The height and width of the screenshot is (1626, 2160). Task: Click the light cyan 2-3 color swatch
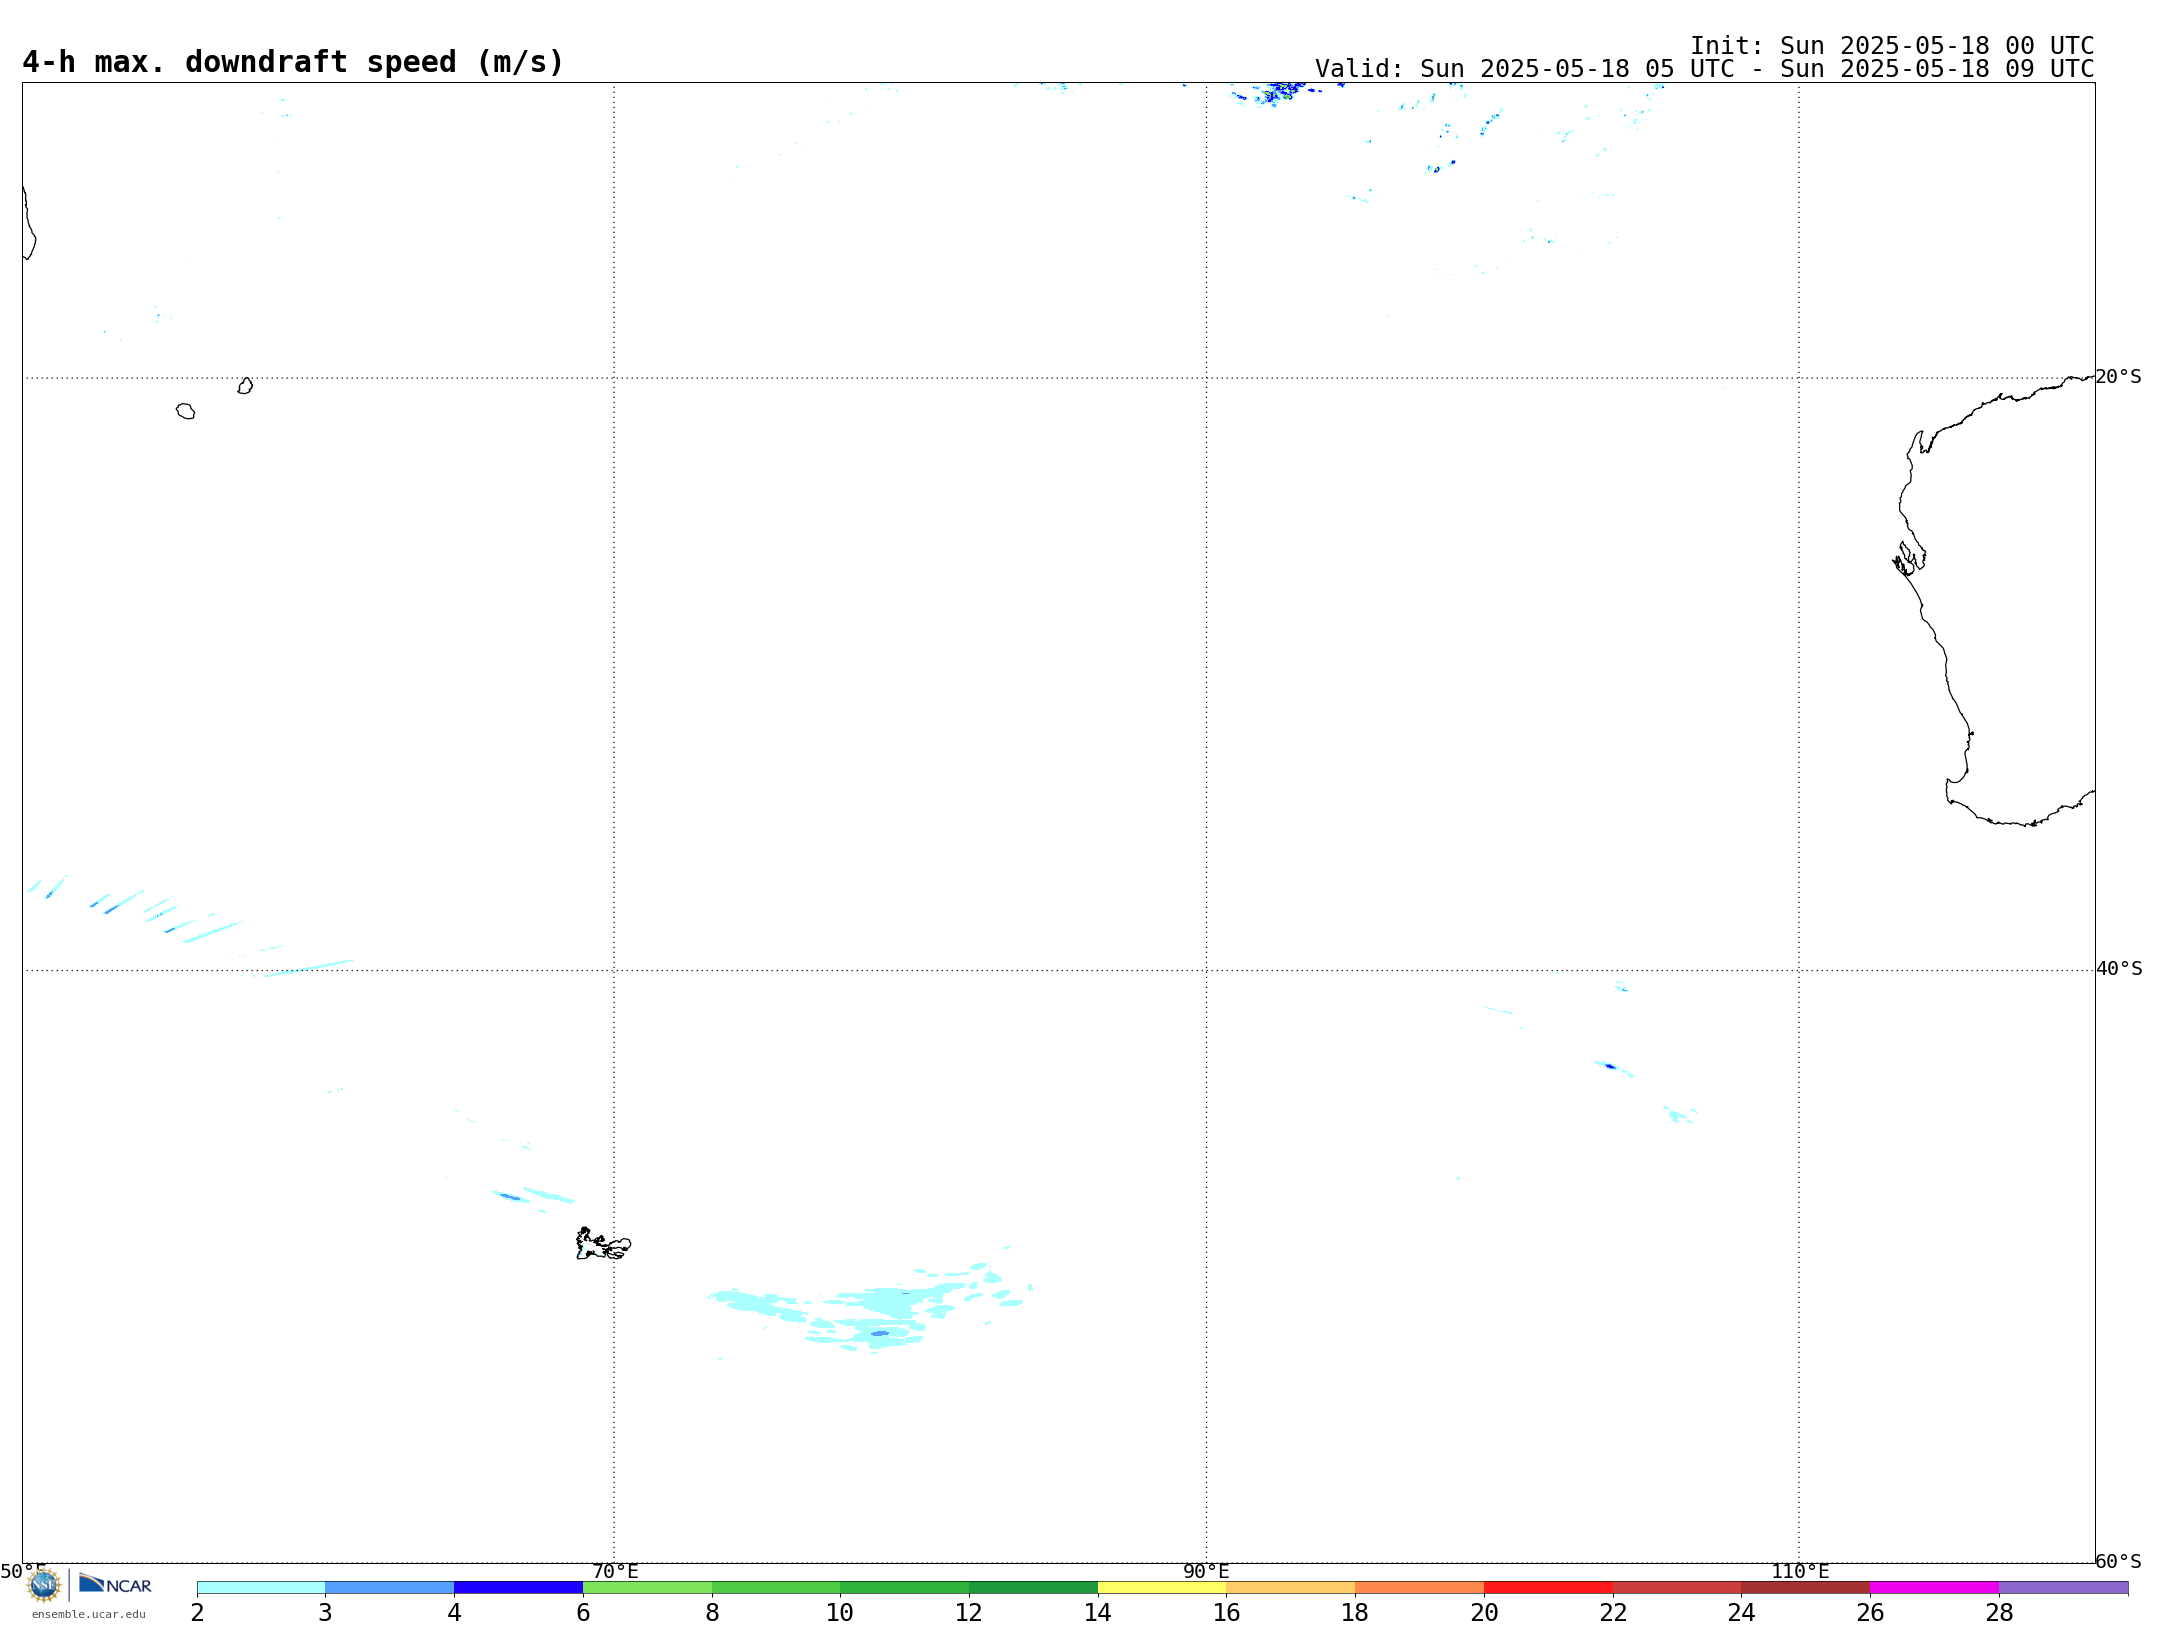coord(261,1588)
